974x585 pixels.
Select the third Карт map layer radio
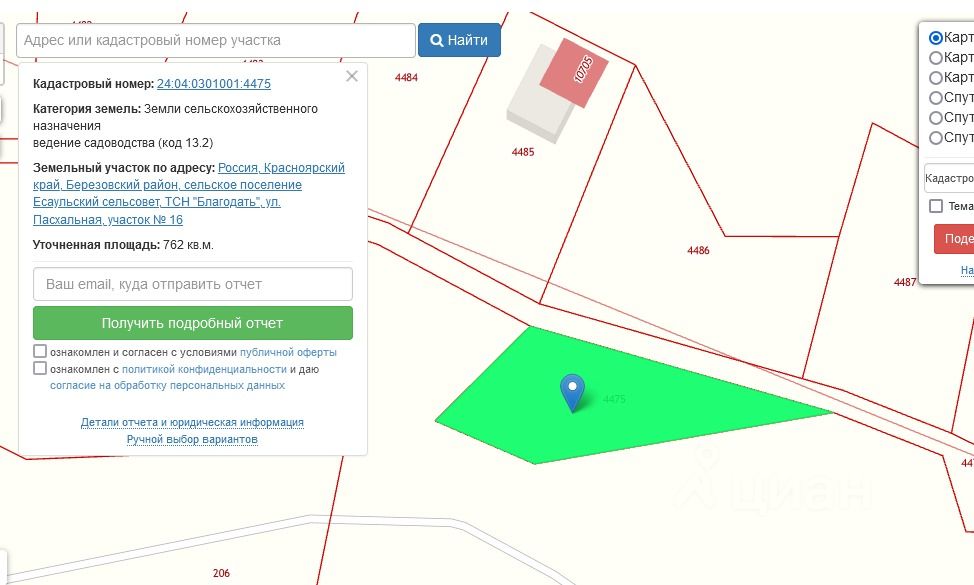pyautogui.click(x=935, y=78)
